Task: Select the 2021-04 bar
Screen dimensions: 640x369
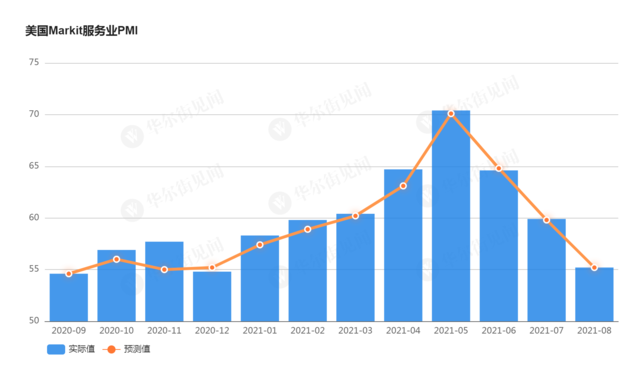Action: [x=403, y=245]
